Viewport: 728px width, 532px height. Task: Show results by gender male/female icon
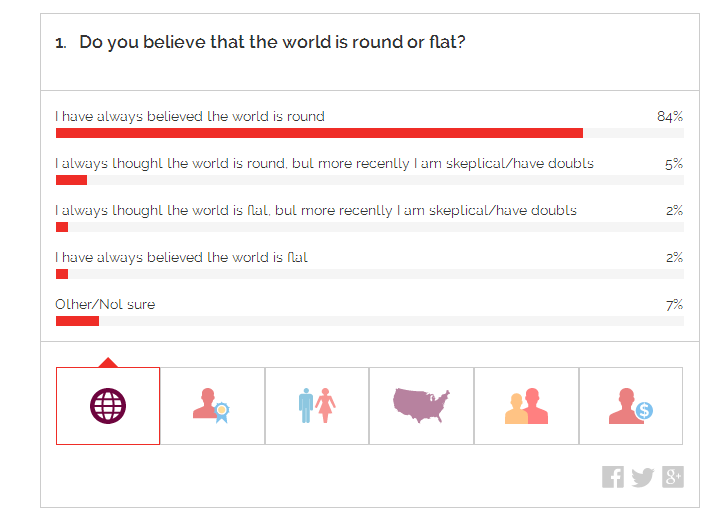(x=316, y=405)
